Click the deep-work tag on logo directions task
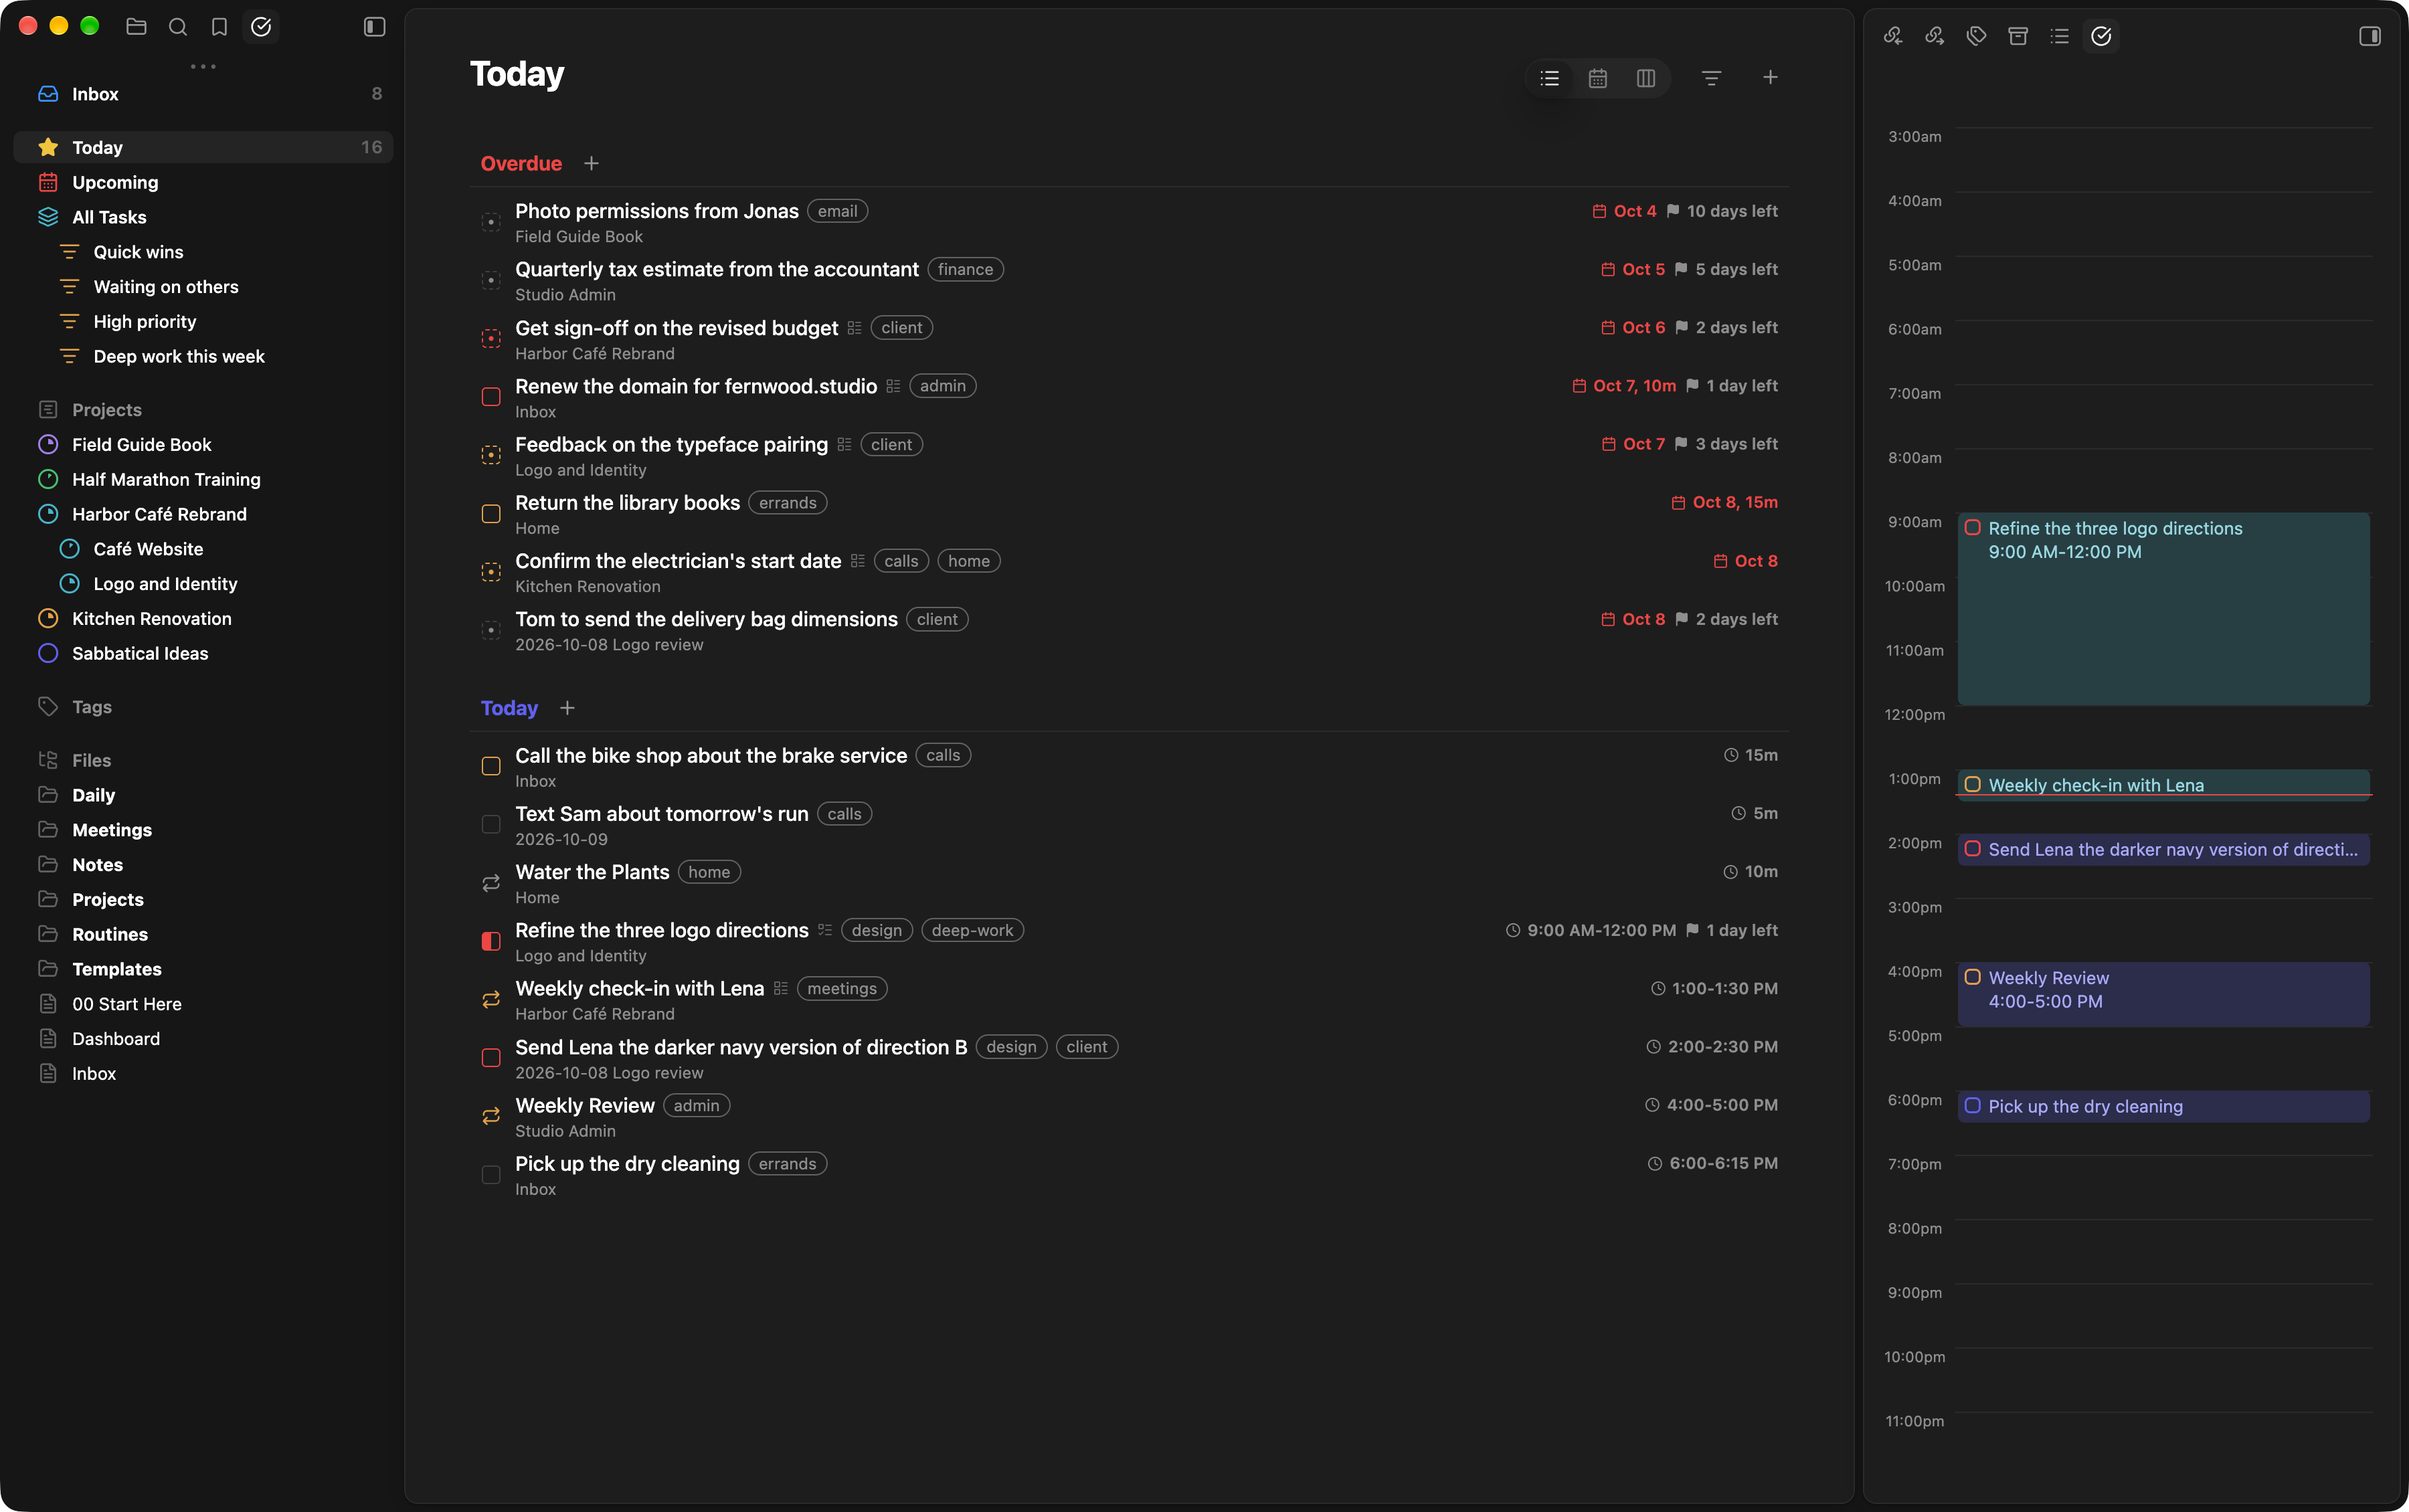Viewport: 2409px width, 1512px height. 972,930
